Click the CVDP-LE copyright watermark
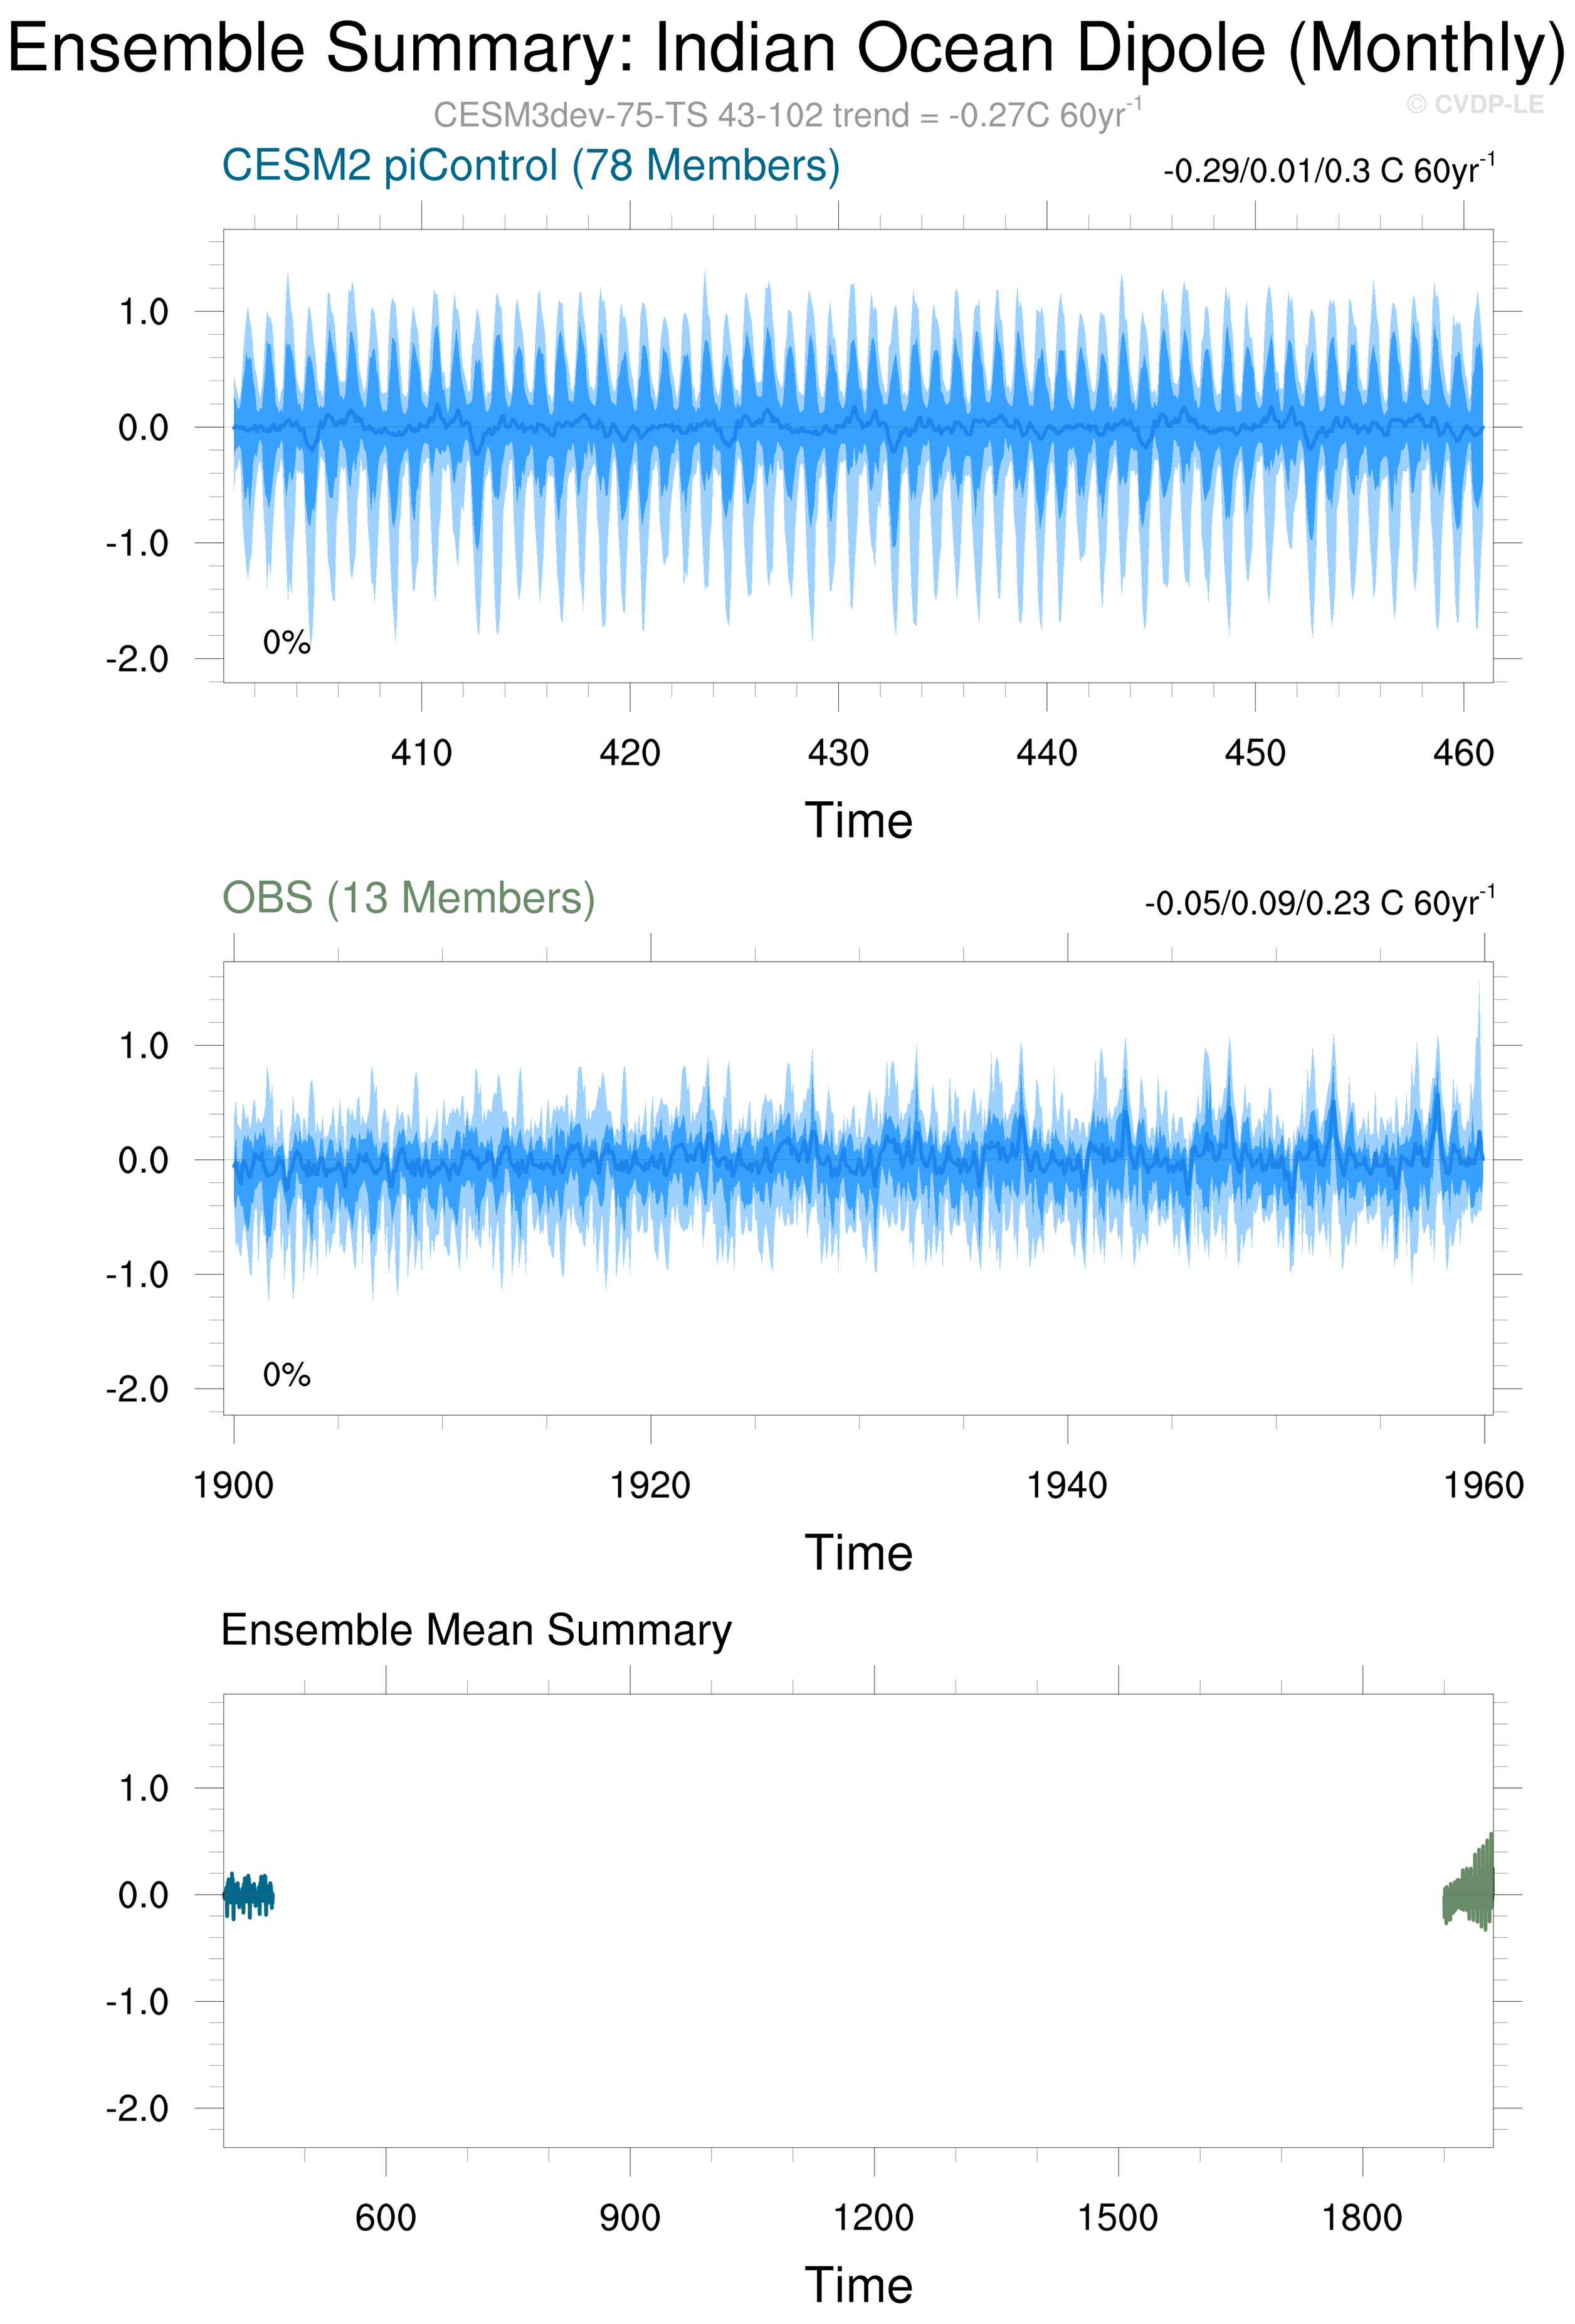The width and height of the screenshot is (1575, 2324). [1475, 104]
